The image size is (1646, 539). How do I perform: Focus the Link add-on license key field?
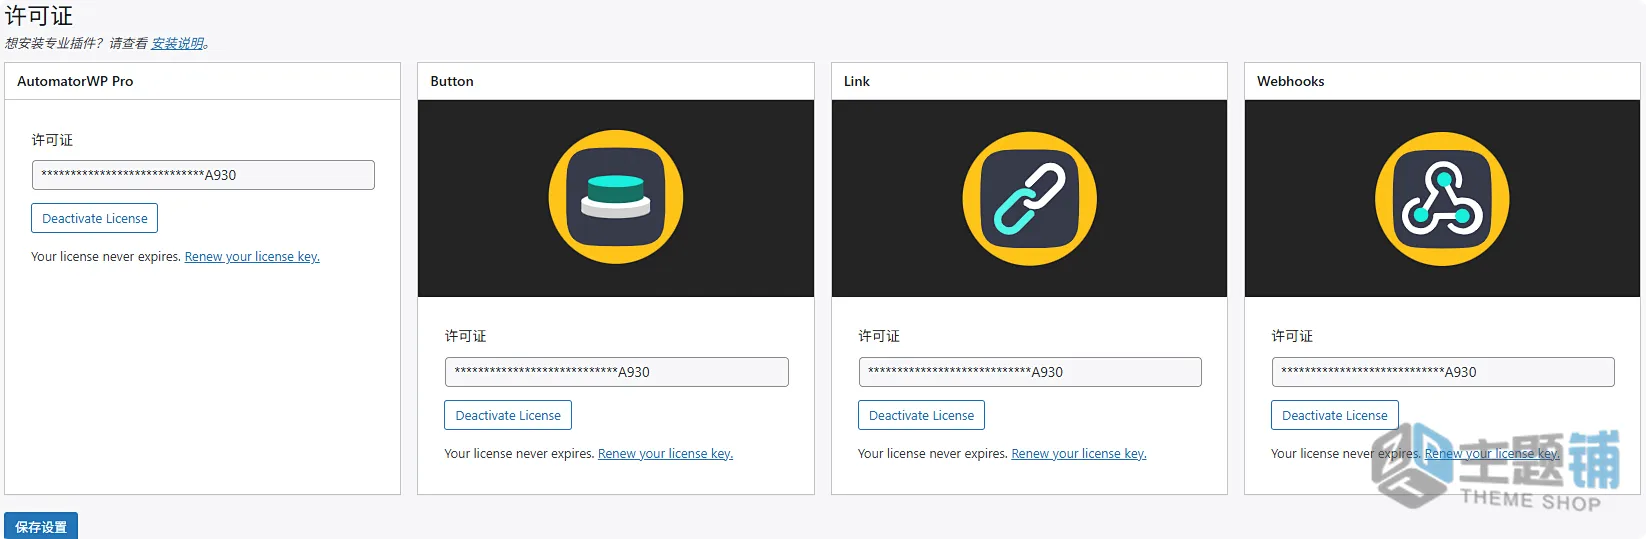(1030, 372)
